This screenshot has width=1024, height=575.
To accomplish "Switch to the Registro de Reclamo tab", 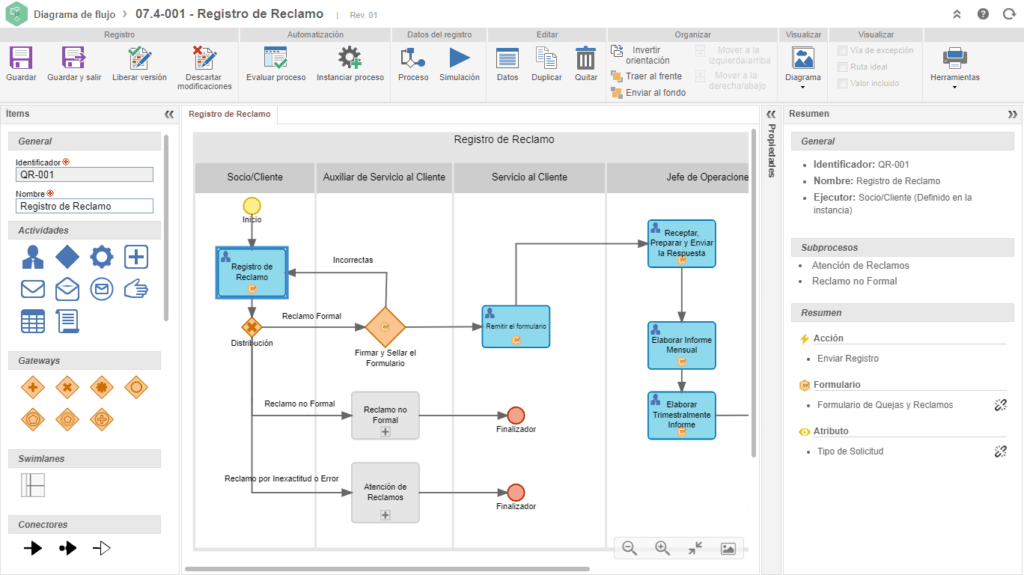I will pos(230,114).
